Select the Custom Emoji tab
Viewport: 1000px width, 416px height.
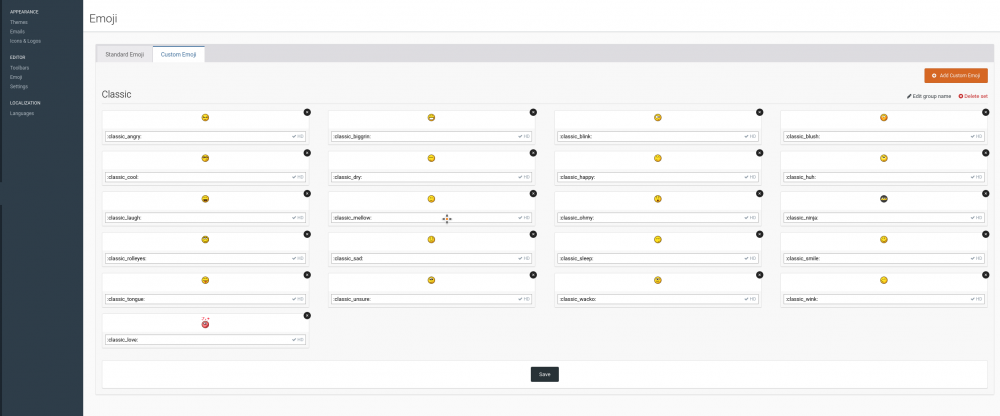[x=179, y=54]
